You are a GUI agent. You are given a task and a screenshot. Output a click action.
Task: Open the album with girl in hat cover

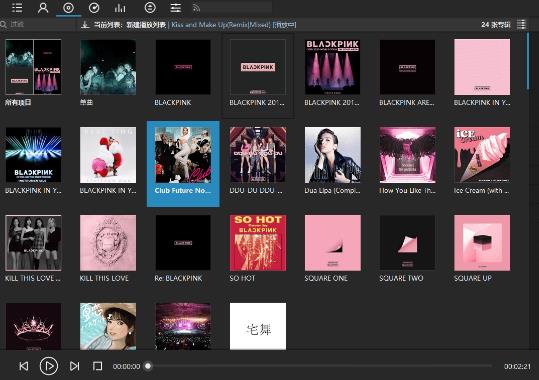108,326
